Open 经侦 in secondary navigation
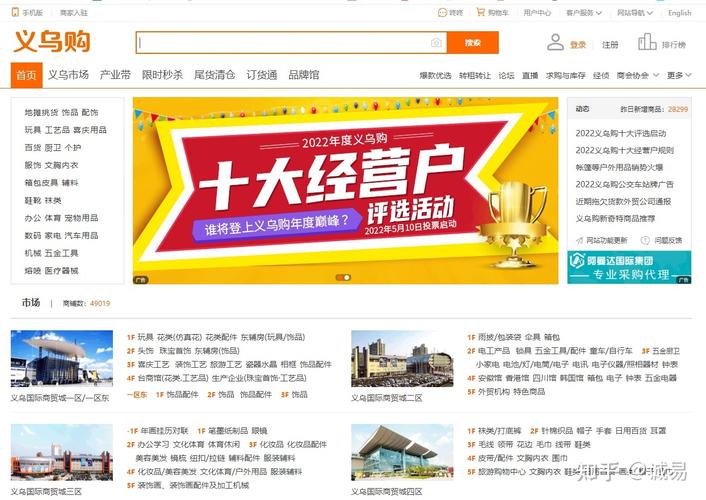The height and width of the screenshot is (500, 706). 601,75
